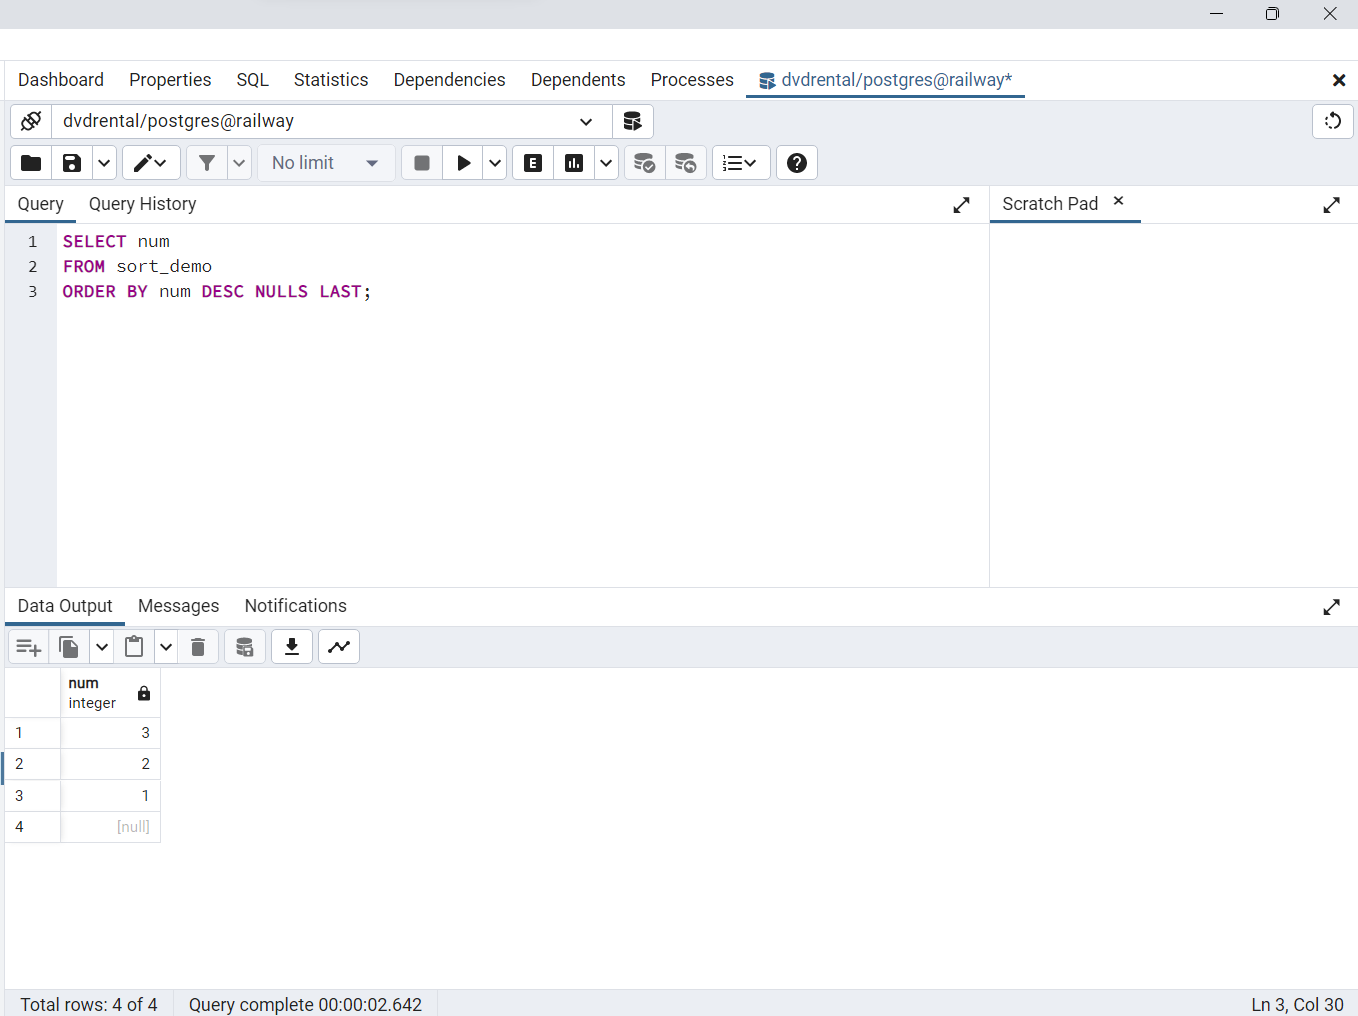Open the Dashboard tab

coord(61,80)
